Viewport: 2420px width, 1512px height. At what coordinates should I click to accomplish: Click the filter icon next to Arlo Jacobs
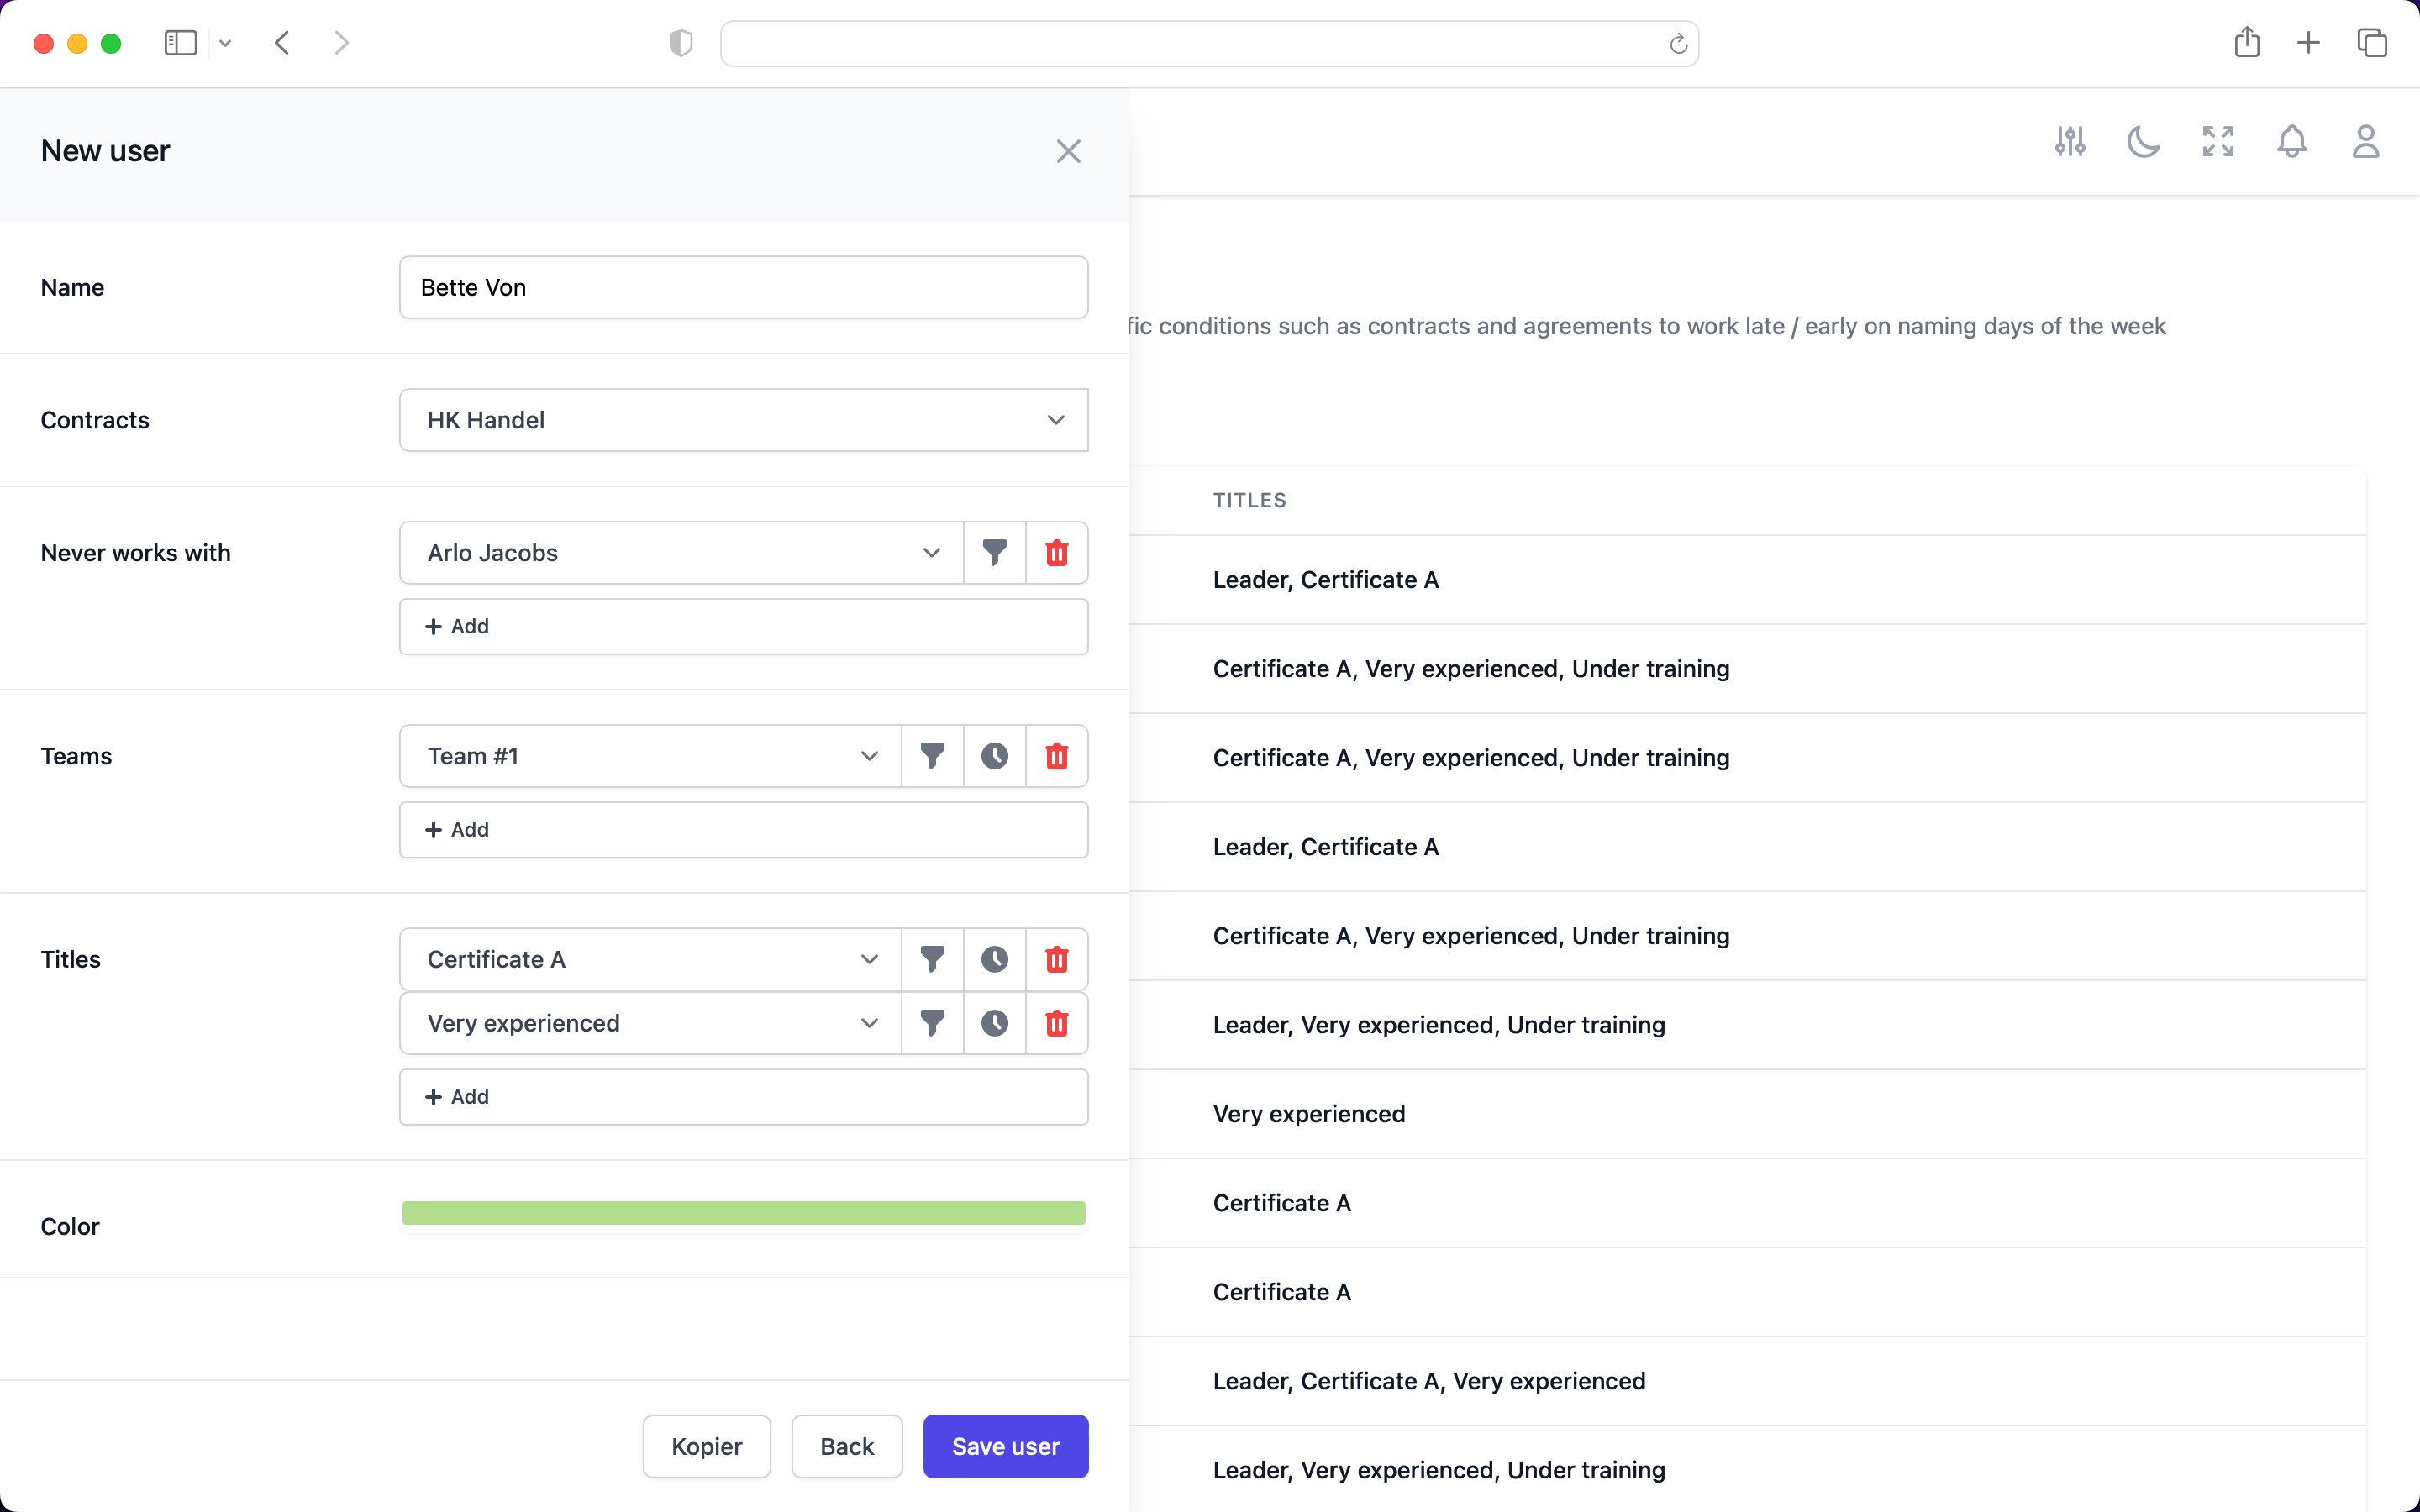(x=994, y=553)
